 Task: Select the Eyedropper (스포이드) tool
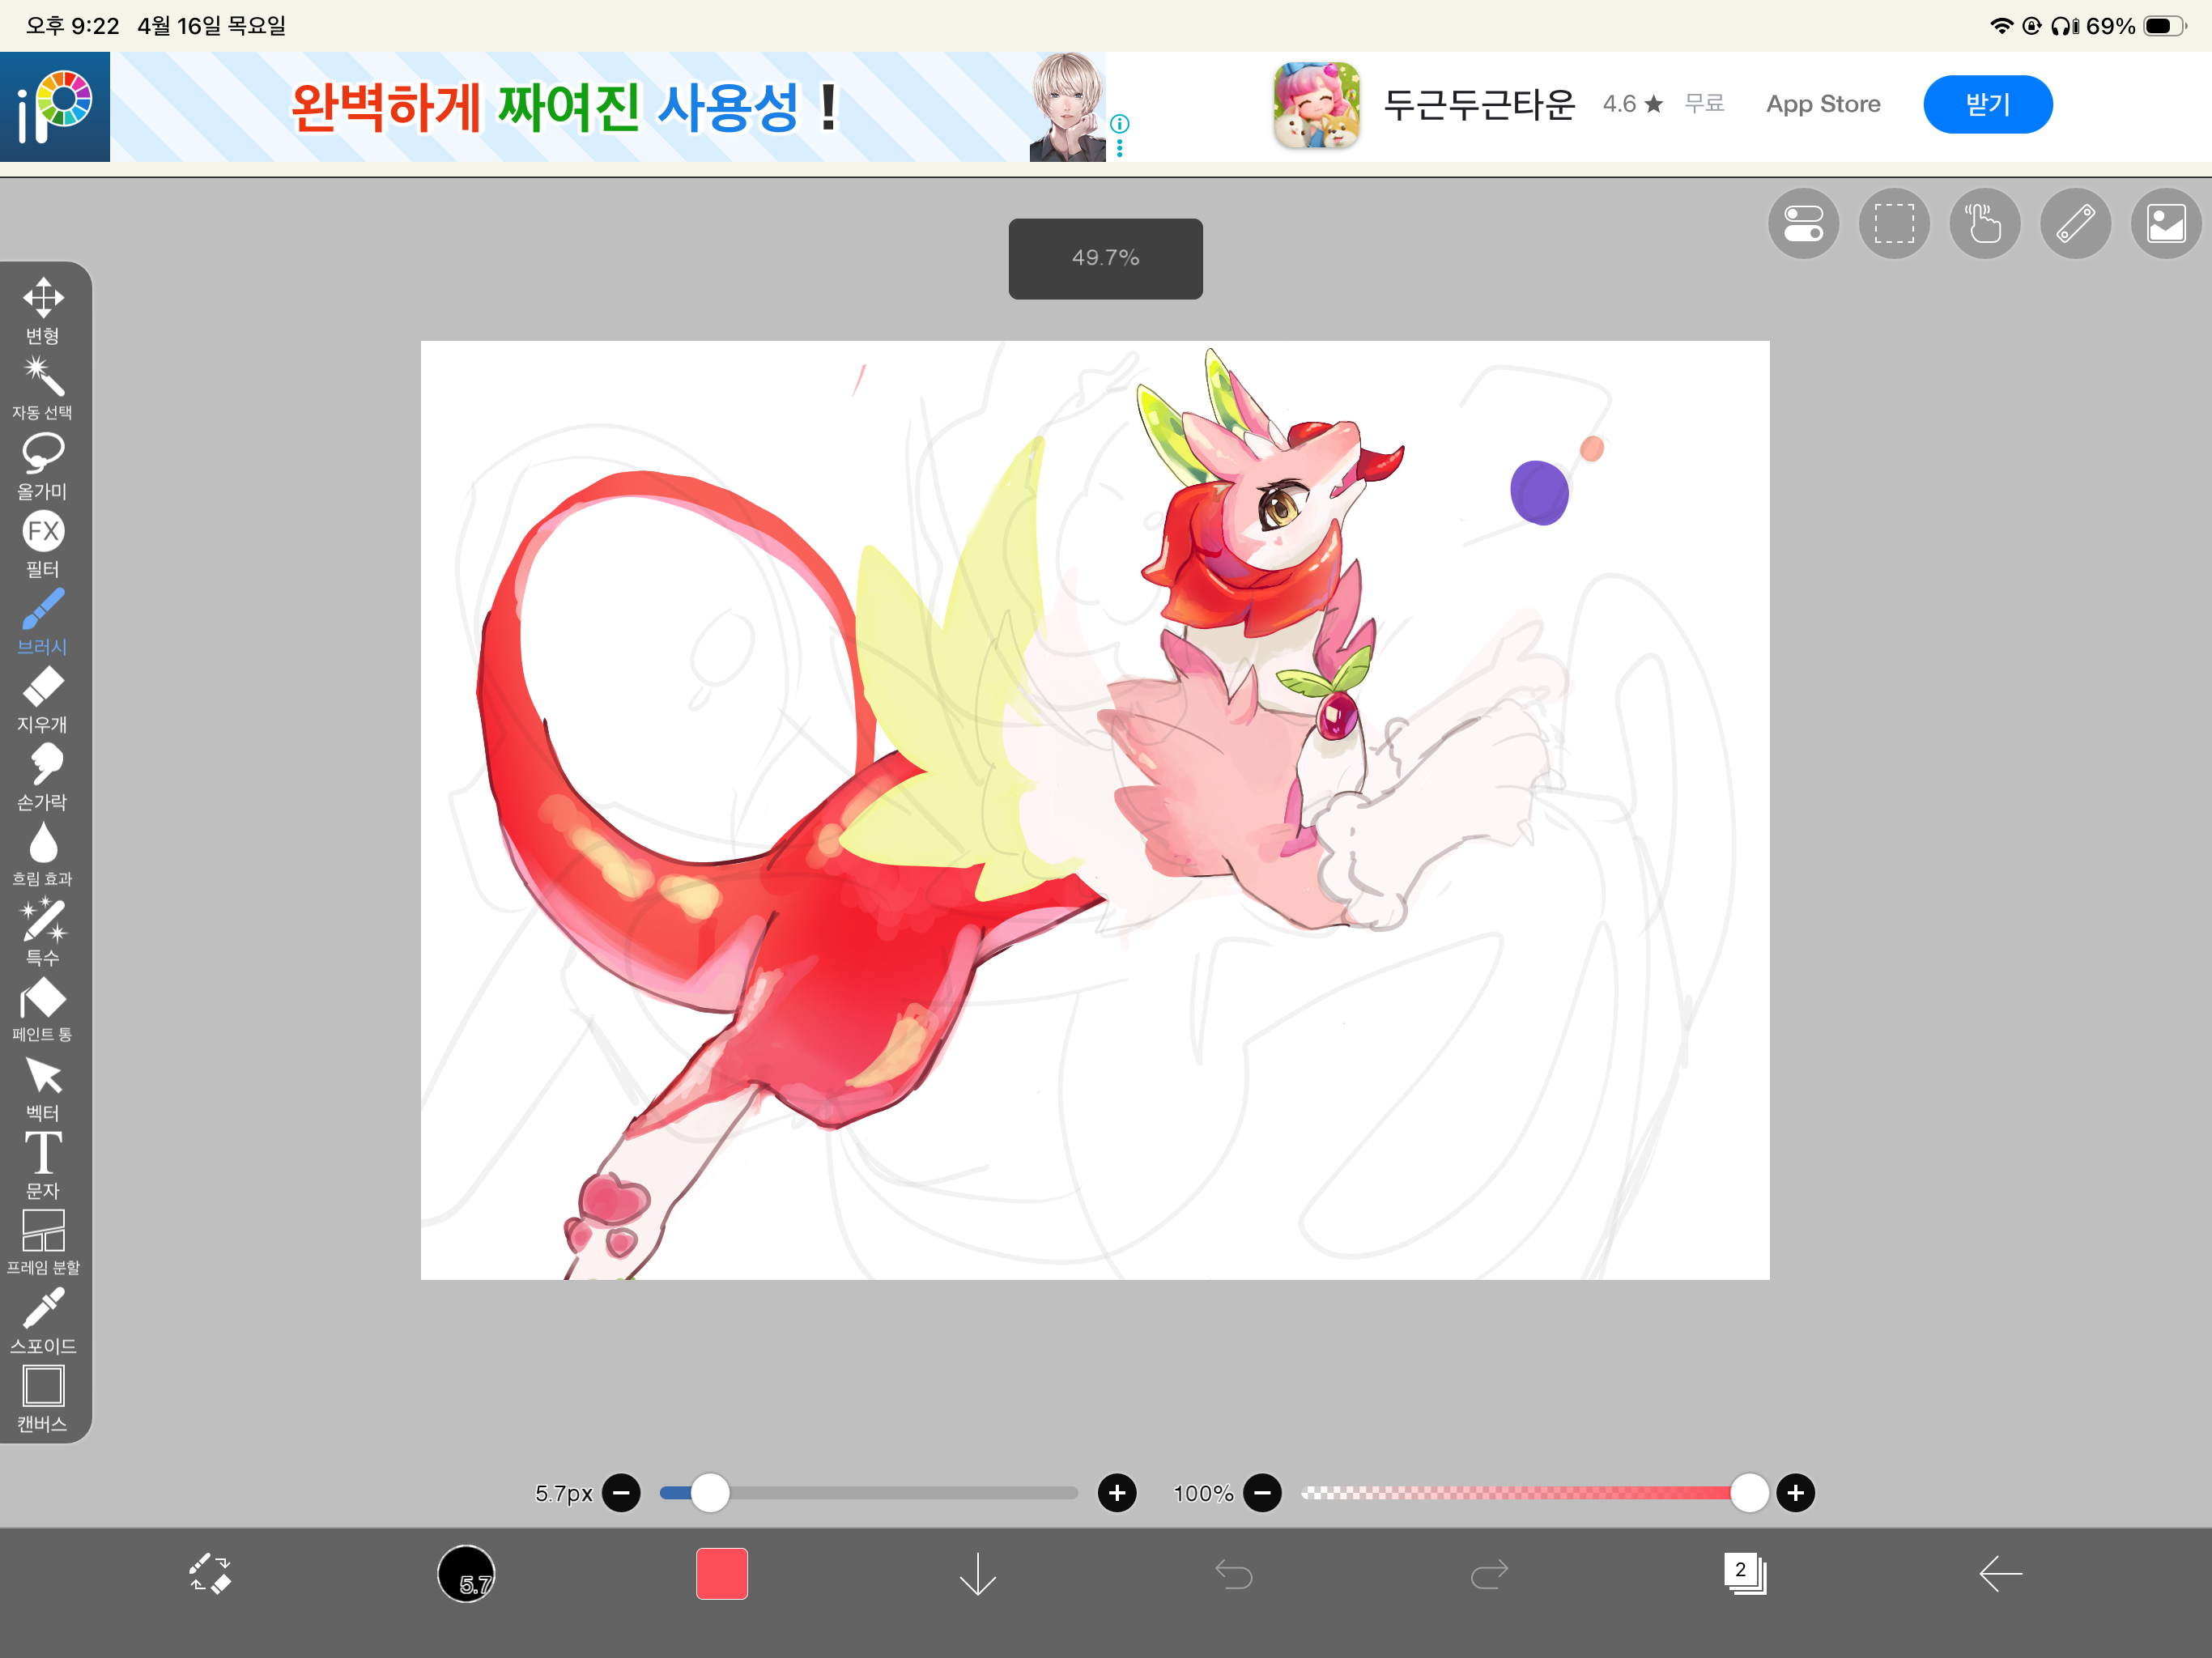click(43, 1320)
